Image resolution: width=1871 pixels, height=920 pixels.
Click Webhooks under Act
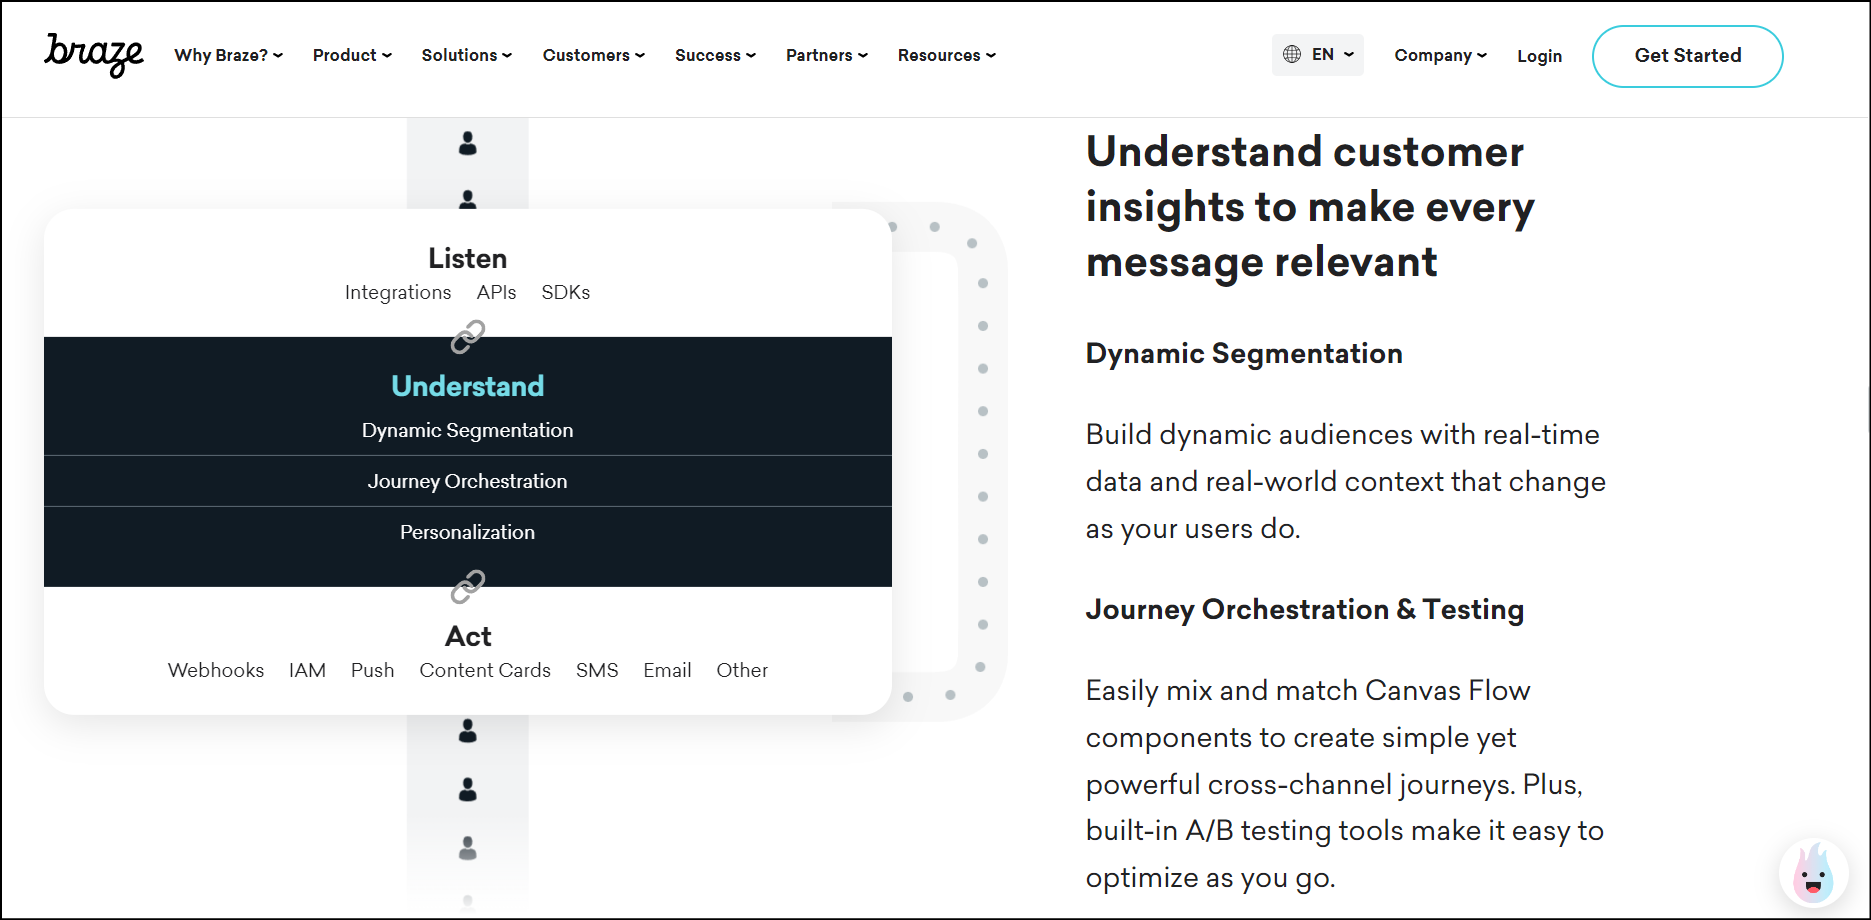tap(216, 670)
